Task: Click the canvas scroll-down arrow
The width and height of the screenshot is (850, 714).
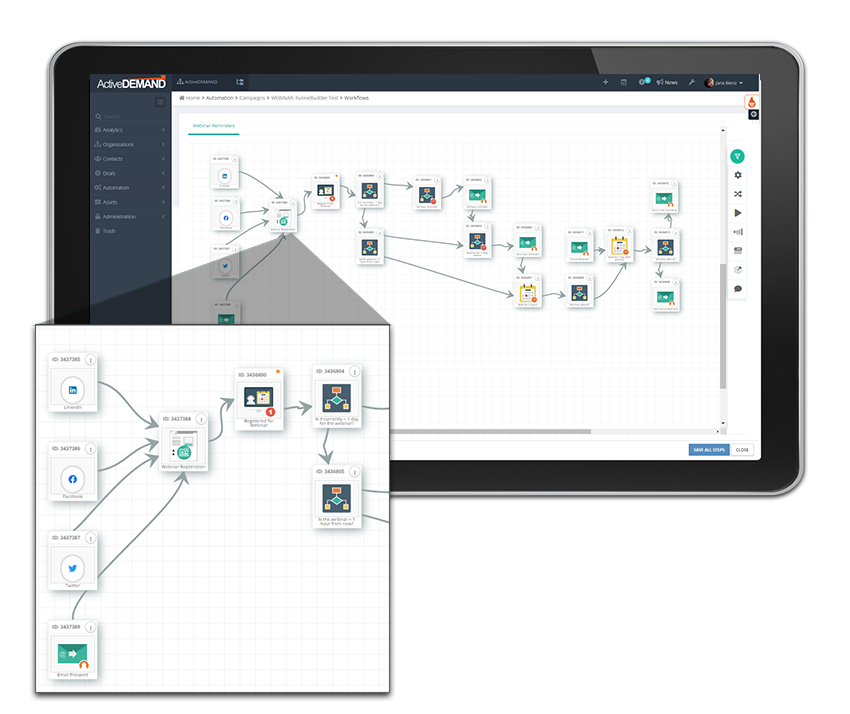Action: click(723, 423)
